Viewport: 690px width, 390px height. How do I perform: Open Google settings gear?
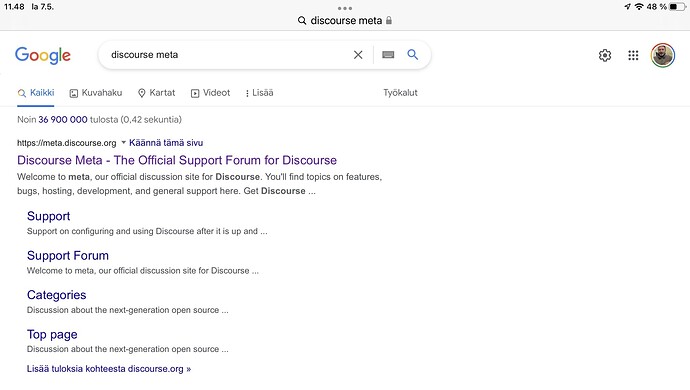tap(605, 55)
